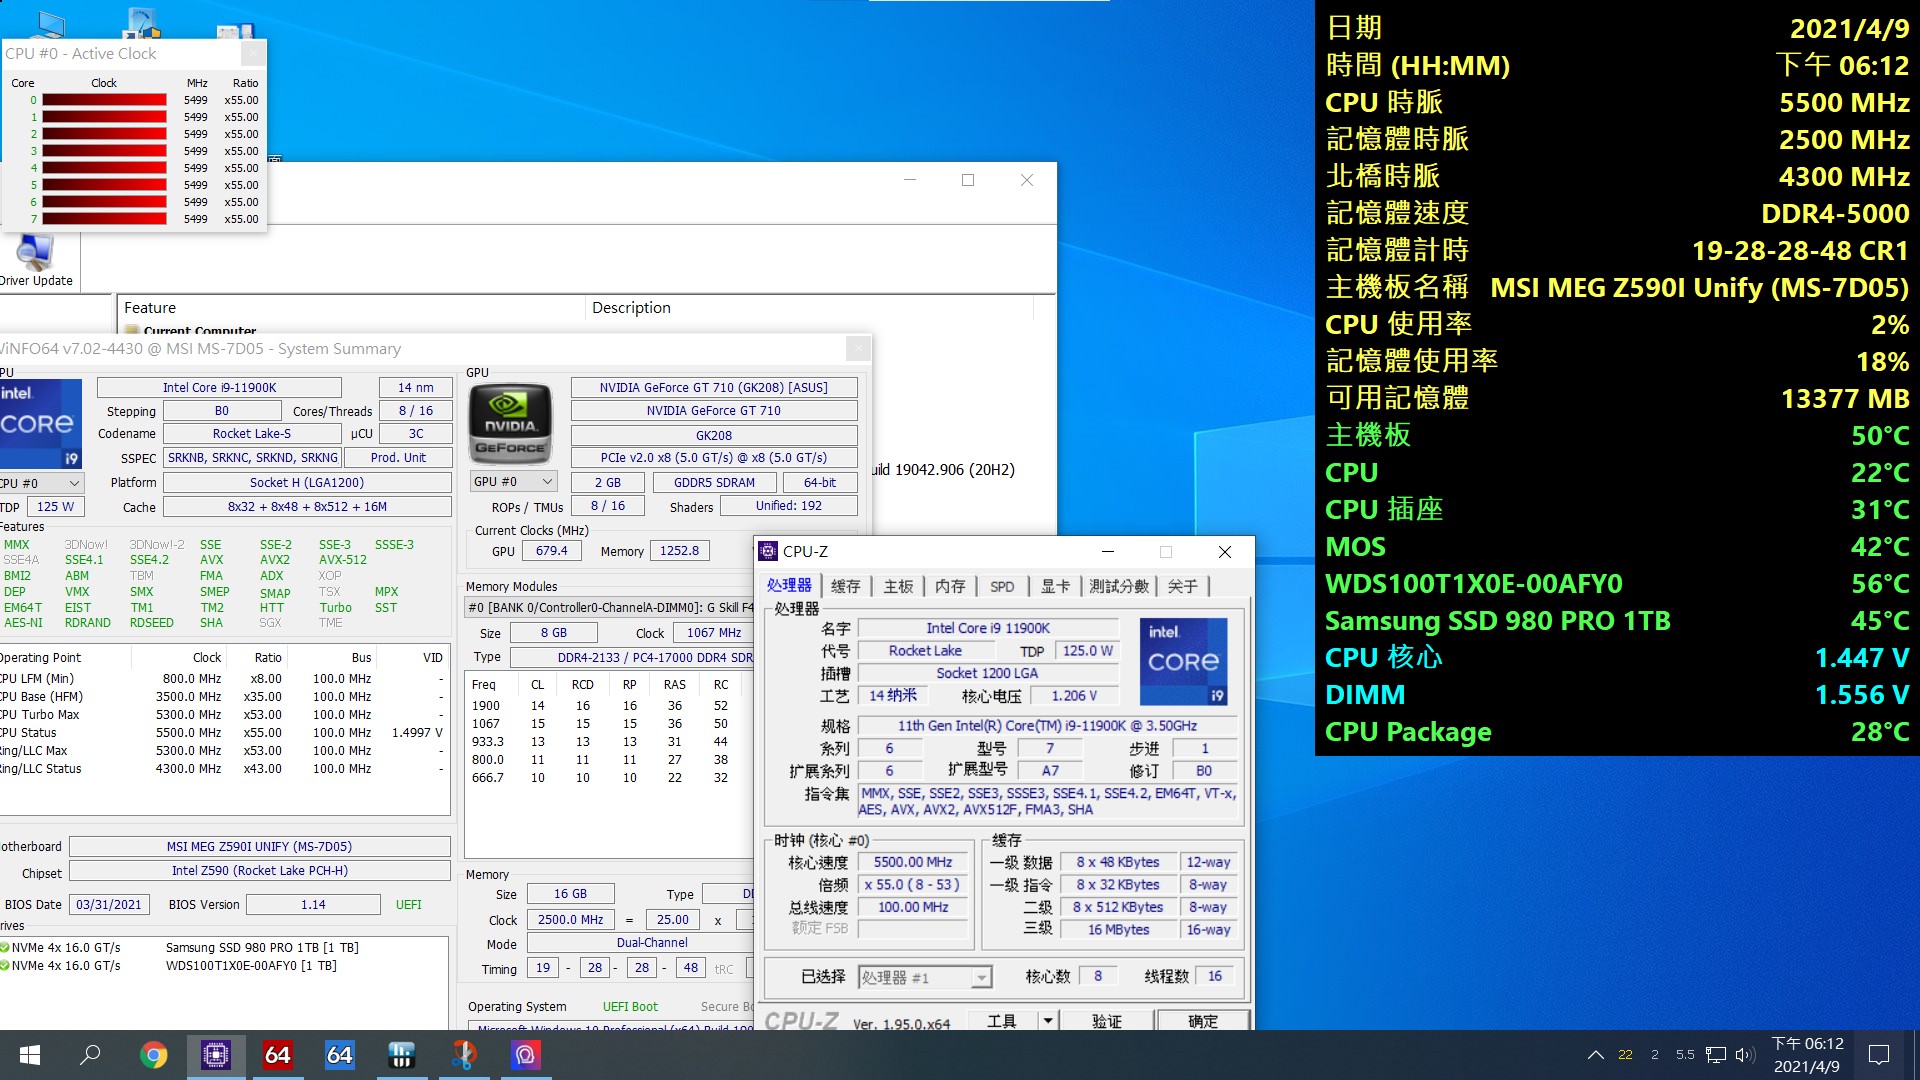The image size is (1920, 1080).
Task: Click the Intel Z590 (Rocket Lake PCH-H) chipset field
Action: [x=259, y=870]
